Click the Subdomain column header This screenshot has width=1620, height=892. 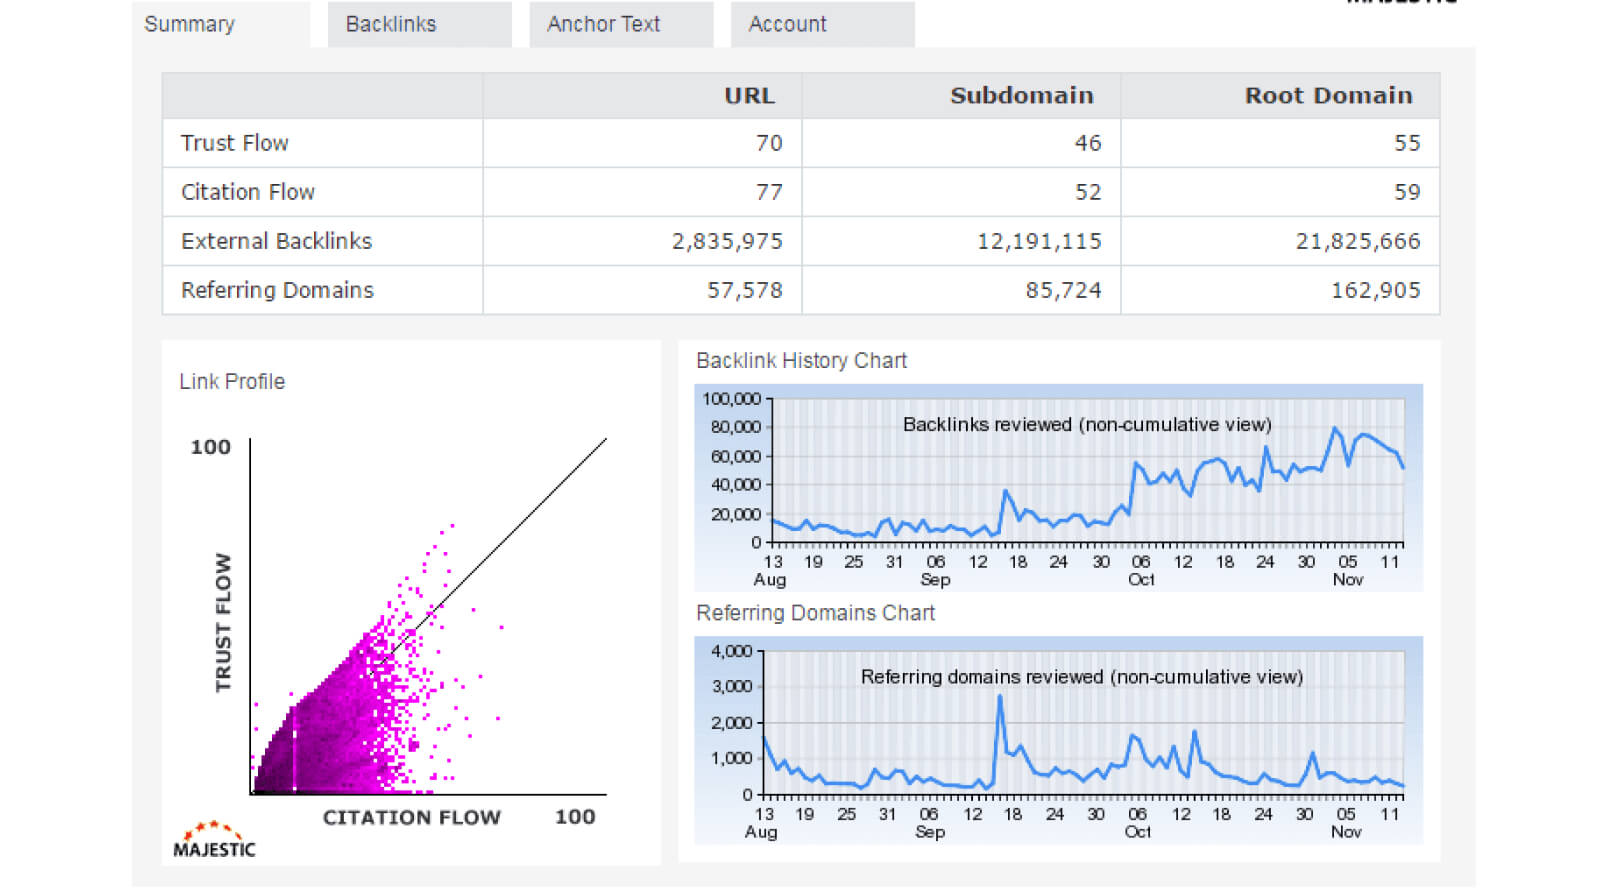pyautogui.click(x=1021, y=96)
